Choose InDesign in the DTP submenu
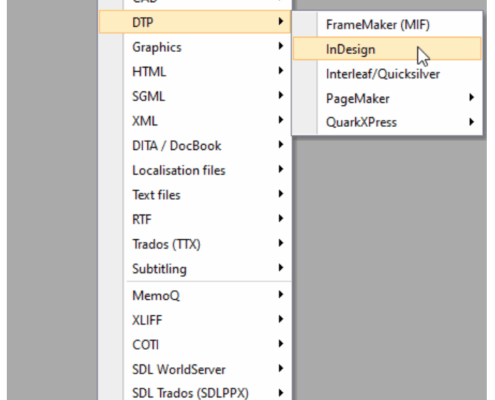 (x=387, y=49)
